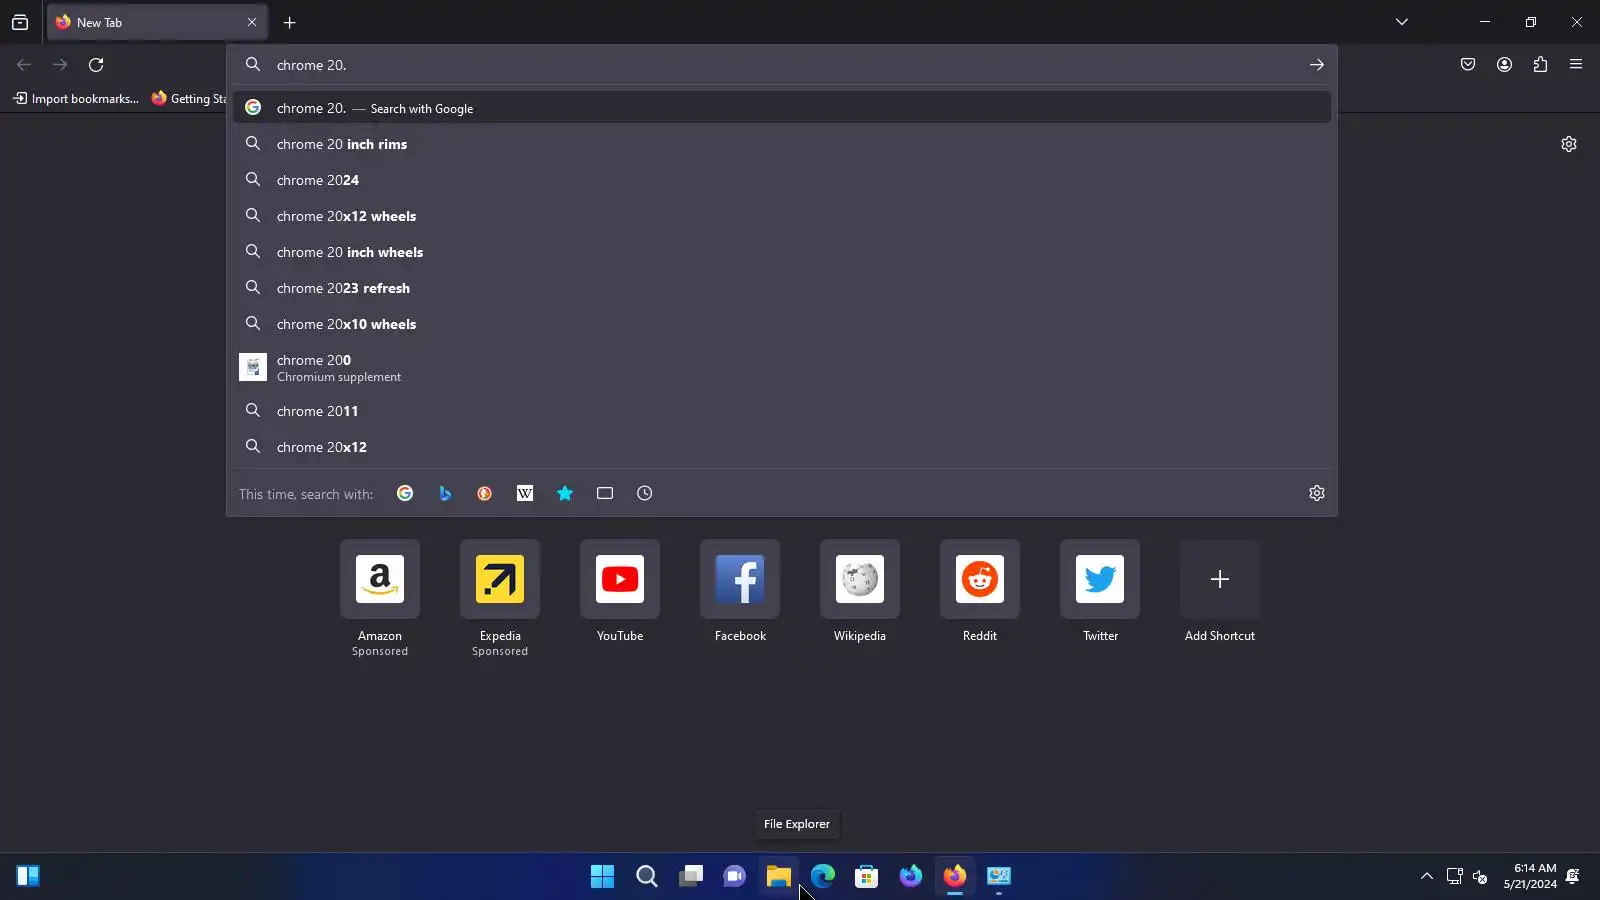The width and height of the screenshot is (1600, 900).
Task: Open Windows Start menu
Action: (603, 877)
